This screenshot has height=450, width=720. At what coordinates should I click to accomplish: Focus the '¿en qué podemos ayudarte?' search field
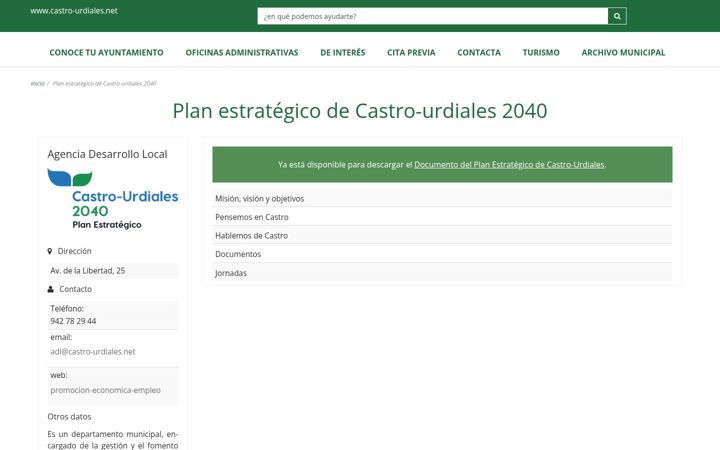(433, 16)
